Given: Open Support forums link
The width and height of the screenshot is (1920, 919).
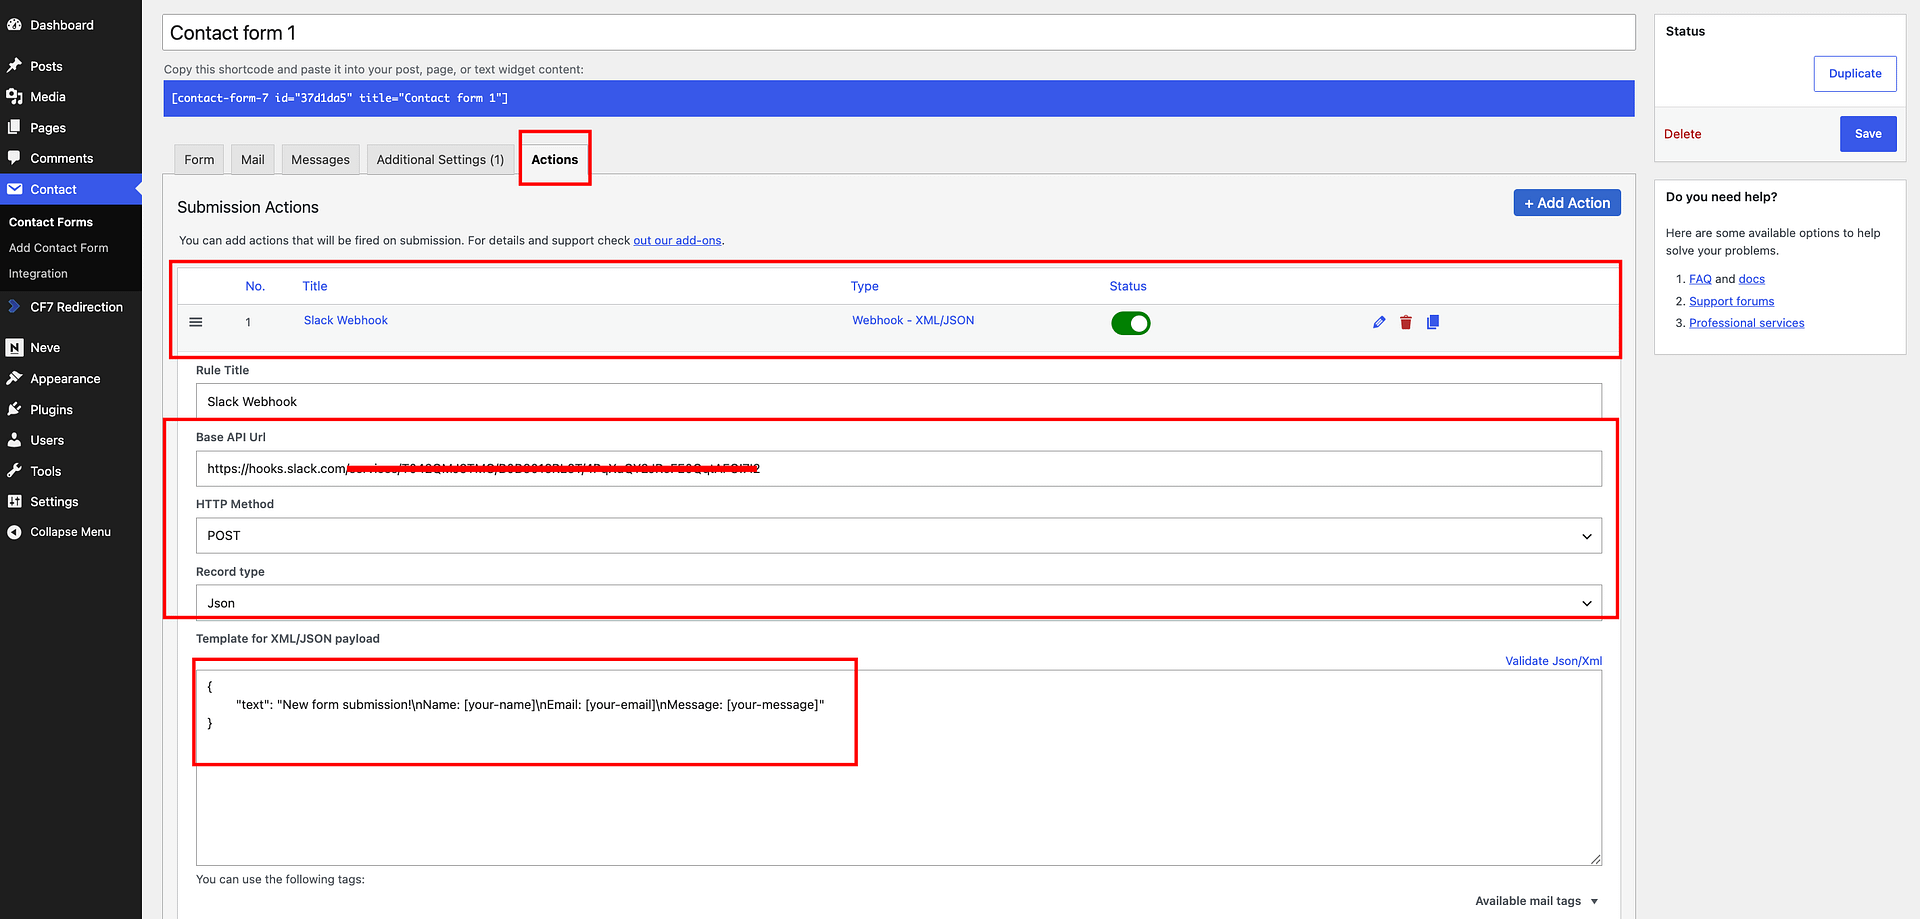Looking at the screenshot, I should 1731,301.
